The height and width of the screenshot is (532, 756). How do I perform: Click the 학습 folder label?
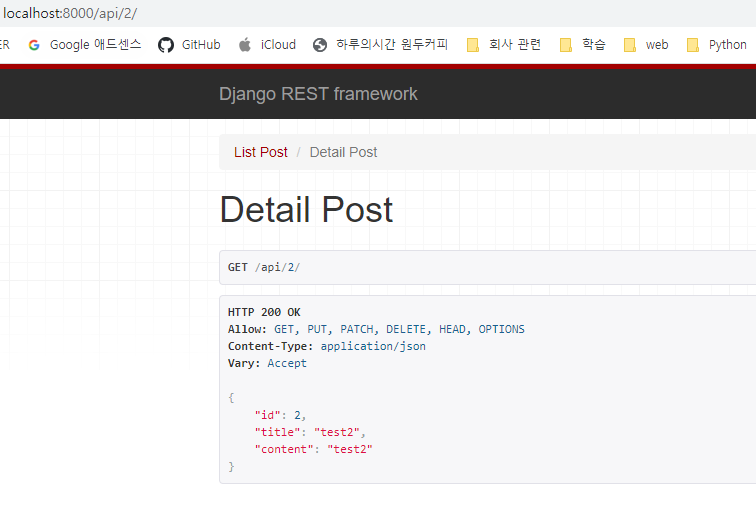click(594, 44)
